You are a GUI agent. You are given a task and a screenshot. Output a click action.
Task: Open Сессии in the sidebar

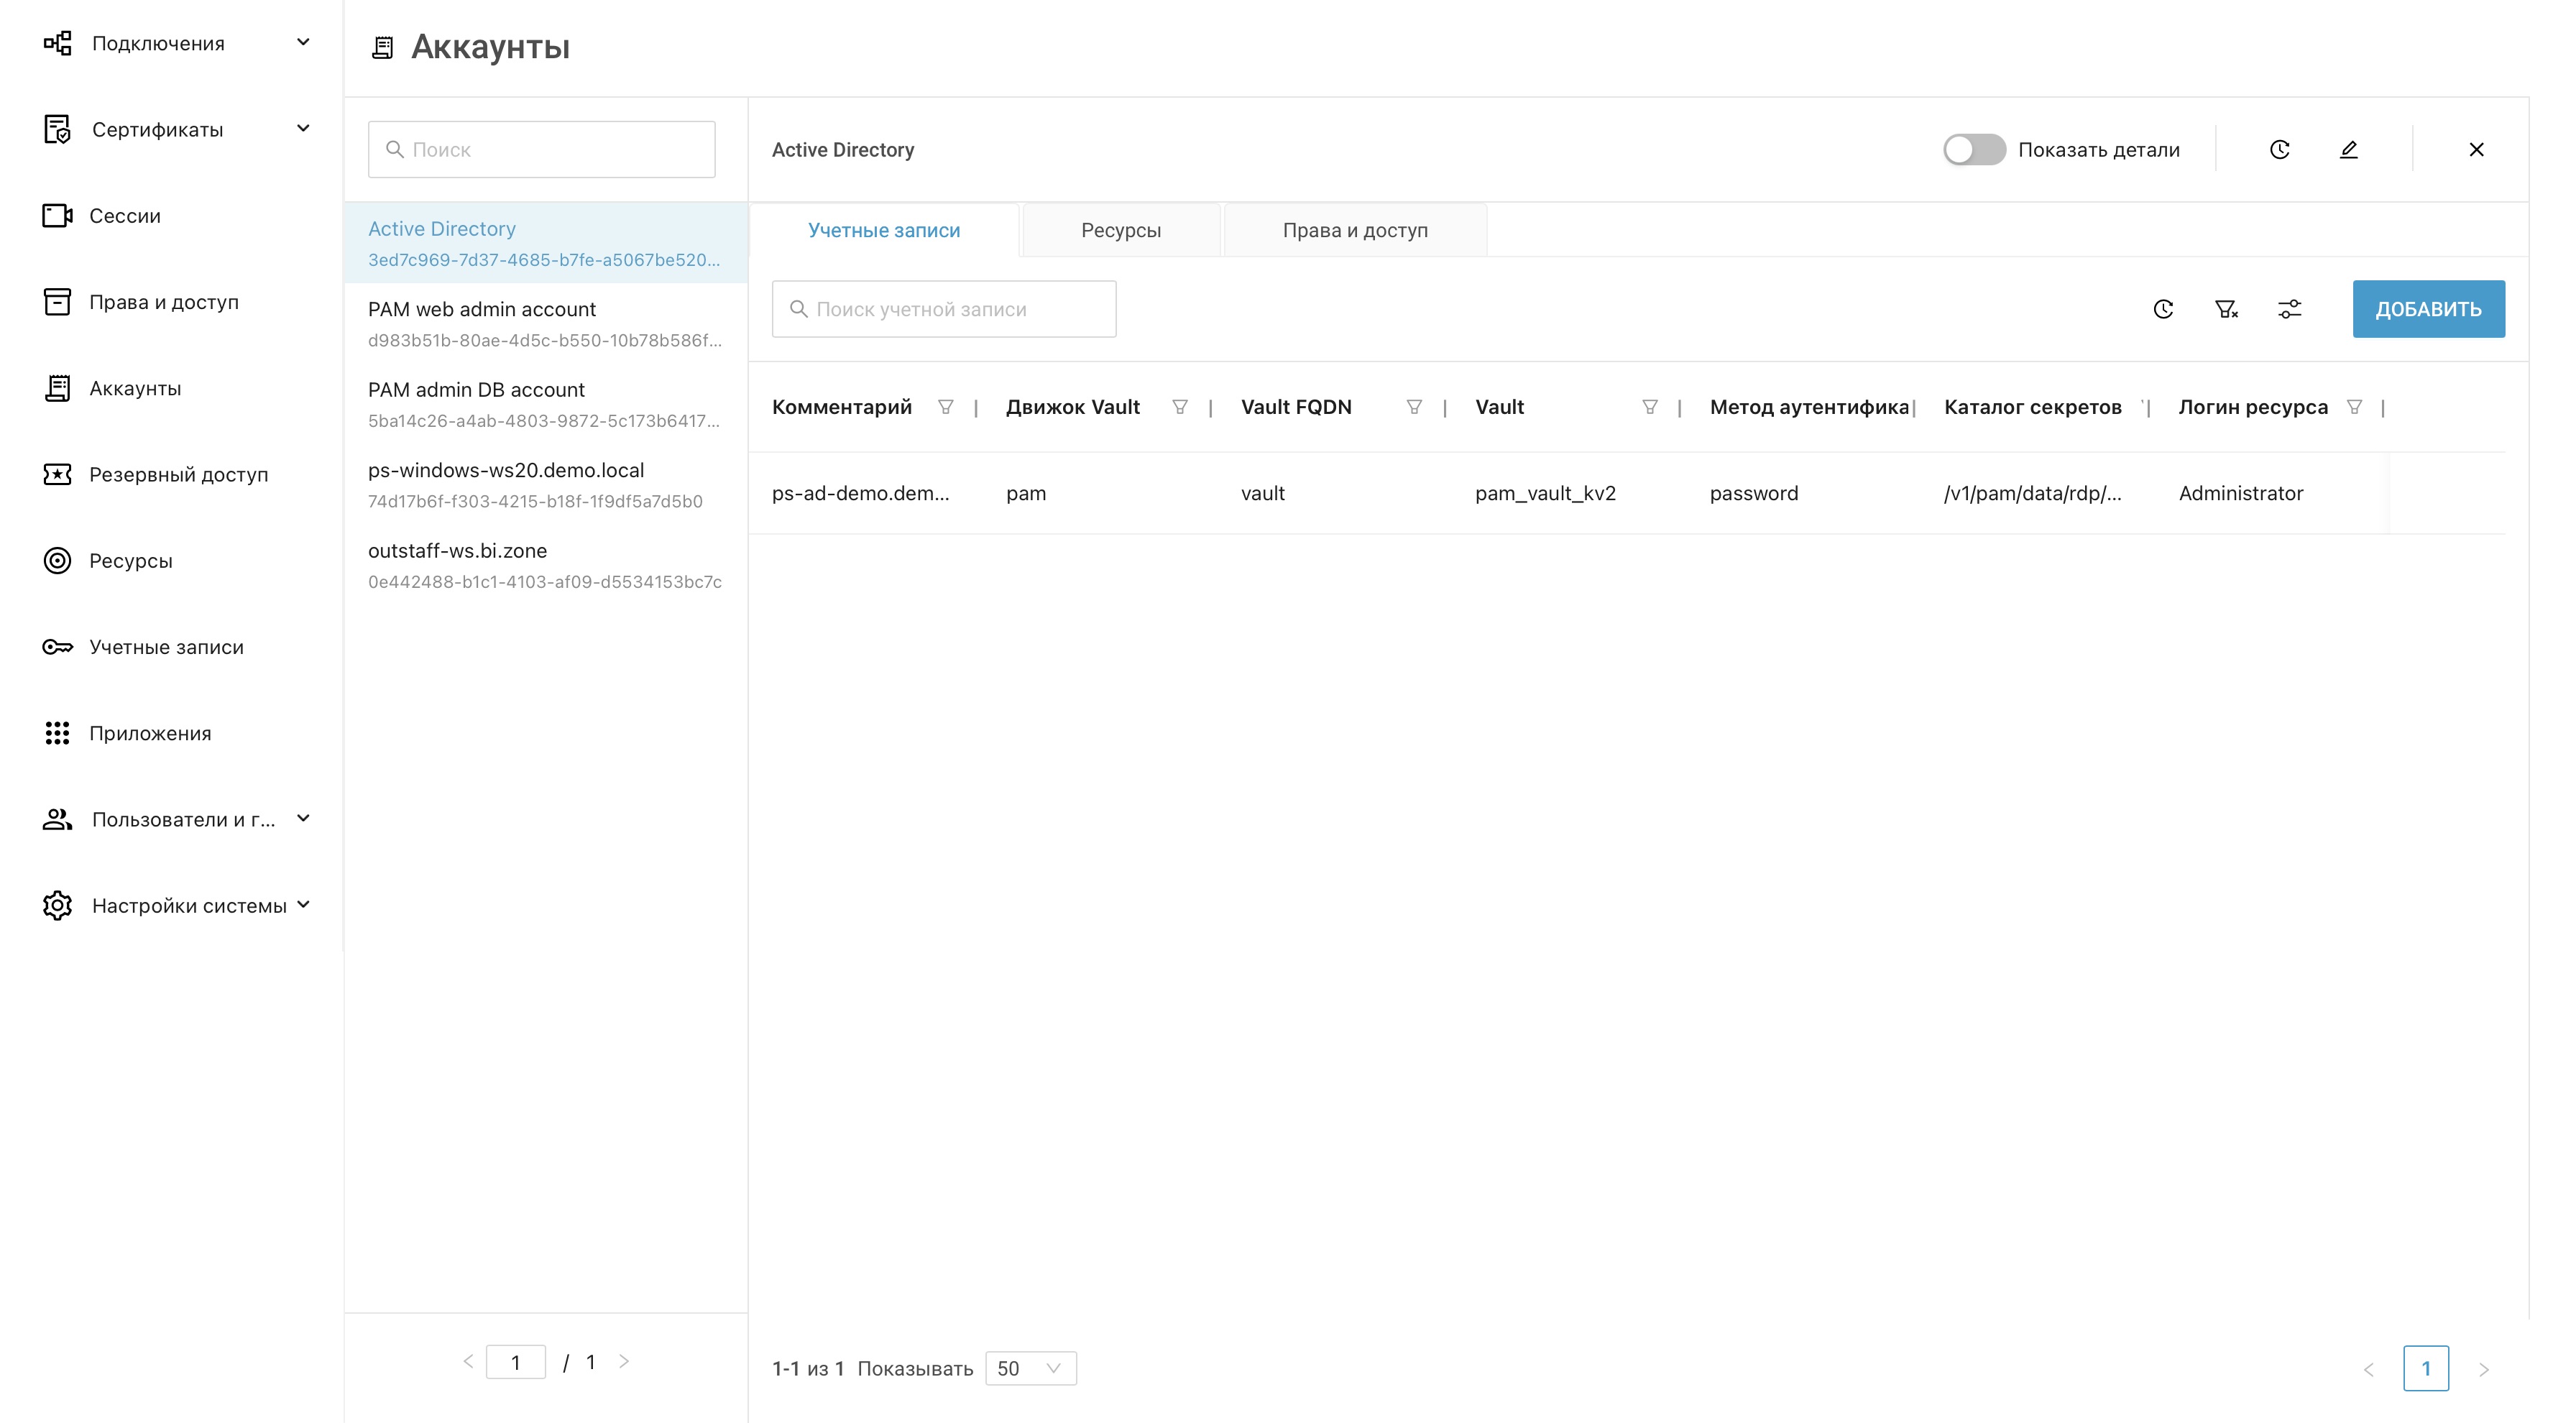pos(124,216)
